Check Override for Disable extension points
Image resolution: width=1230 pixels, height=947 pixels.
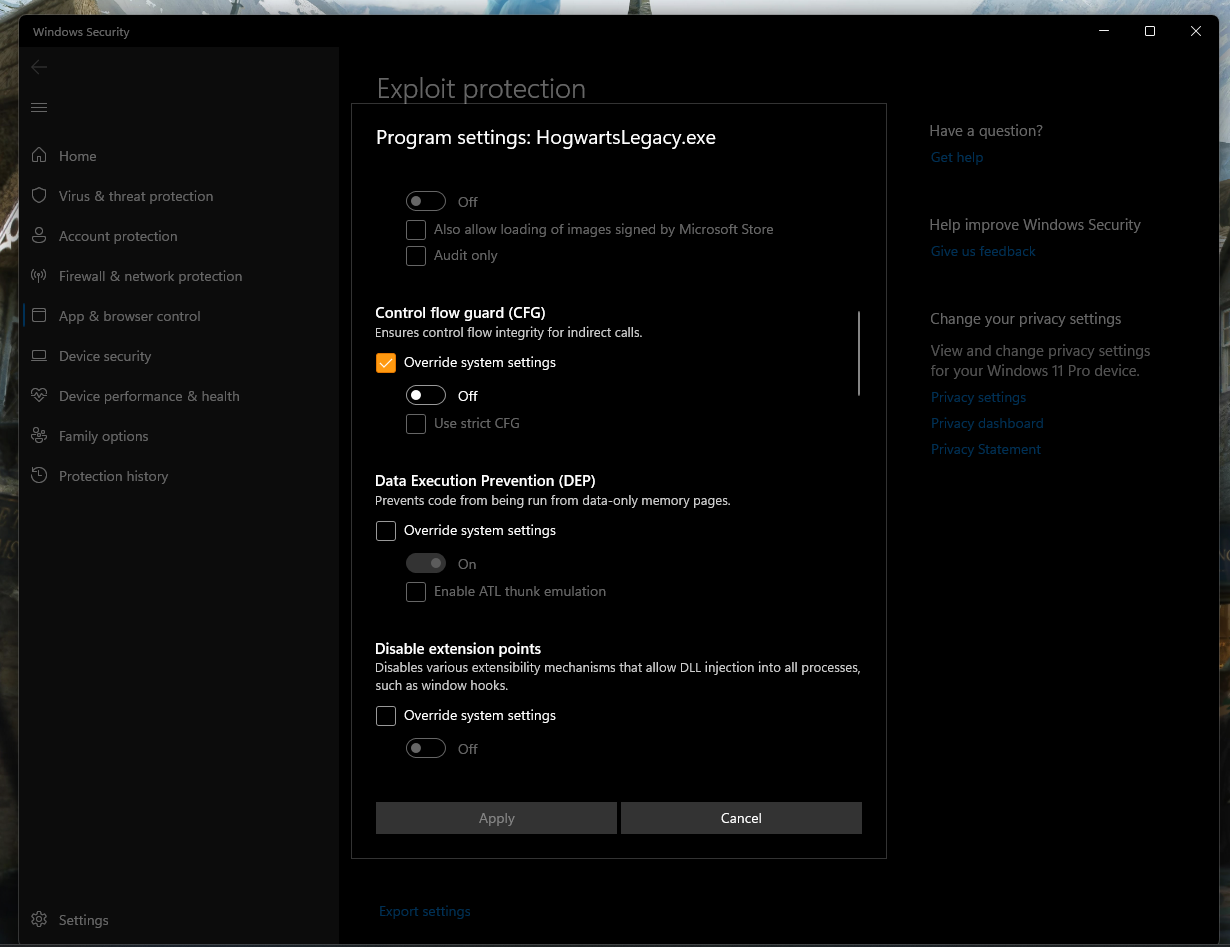click(386, 716)
